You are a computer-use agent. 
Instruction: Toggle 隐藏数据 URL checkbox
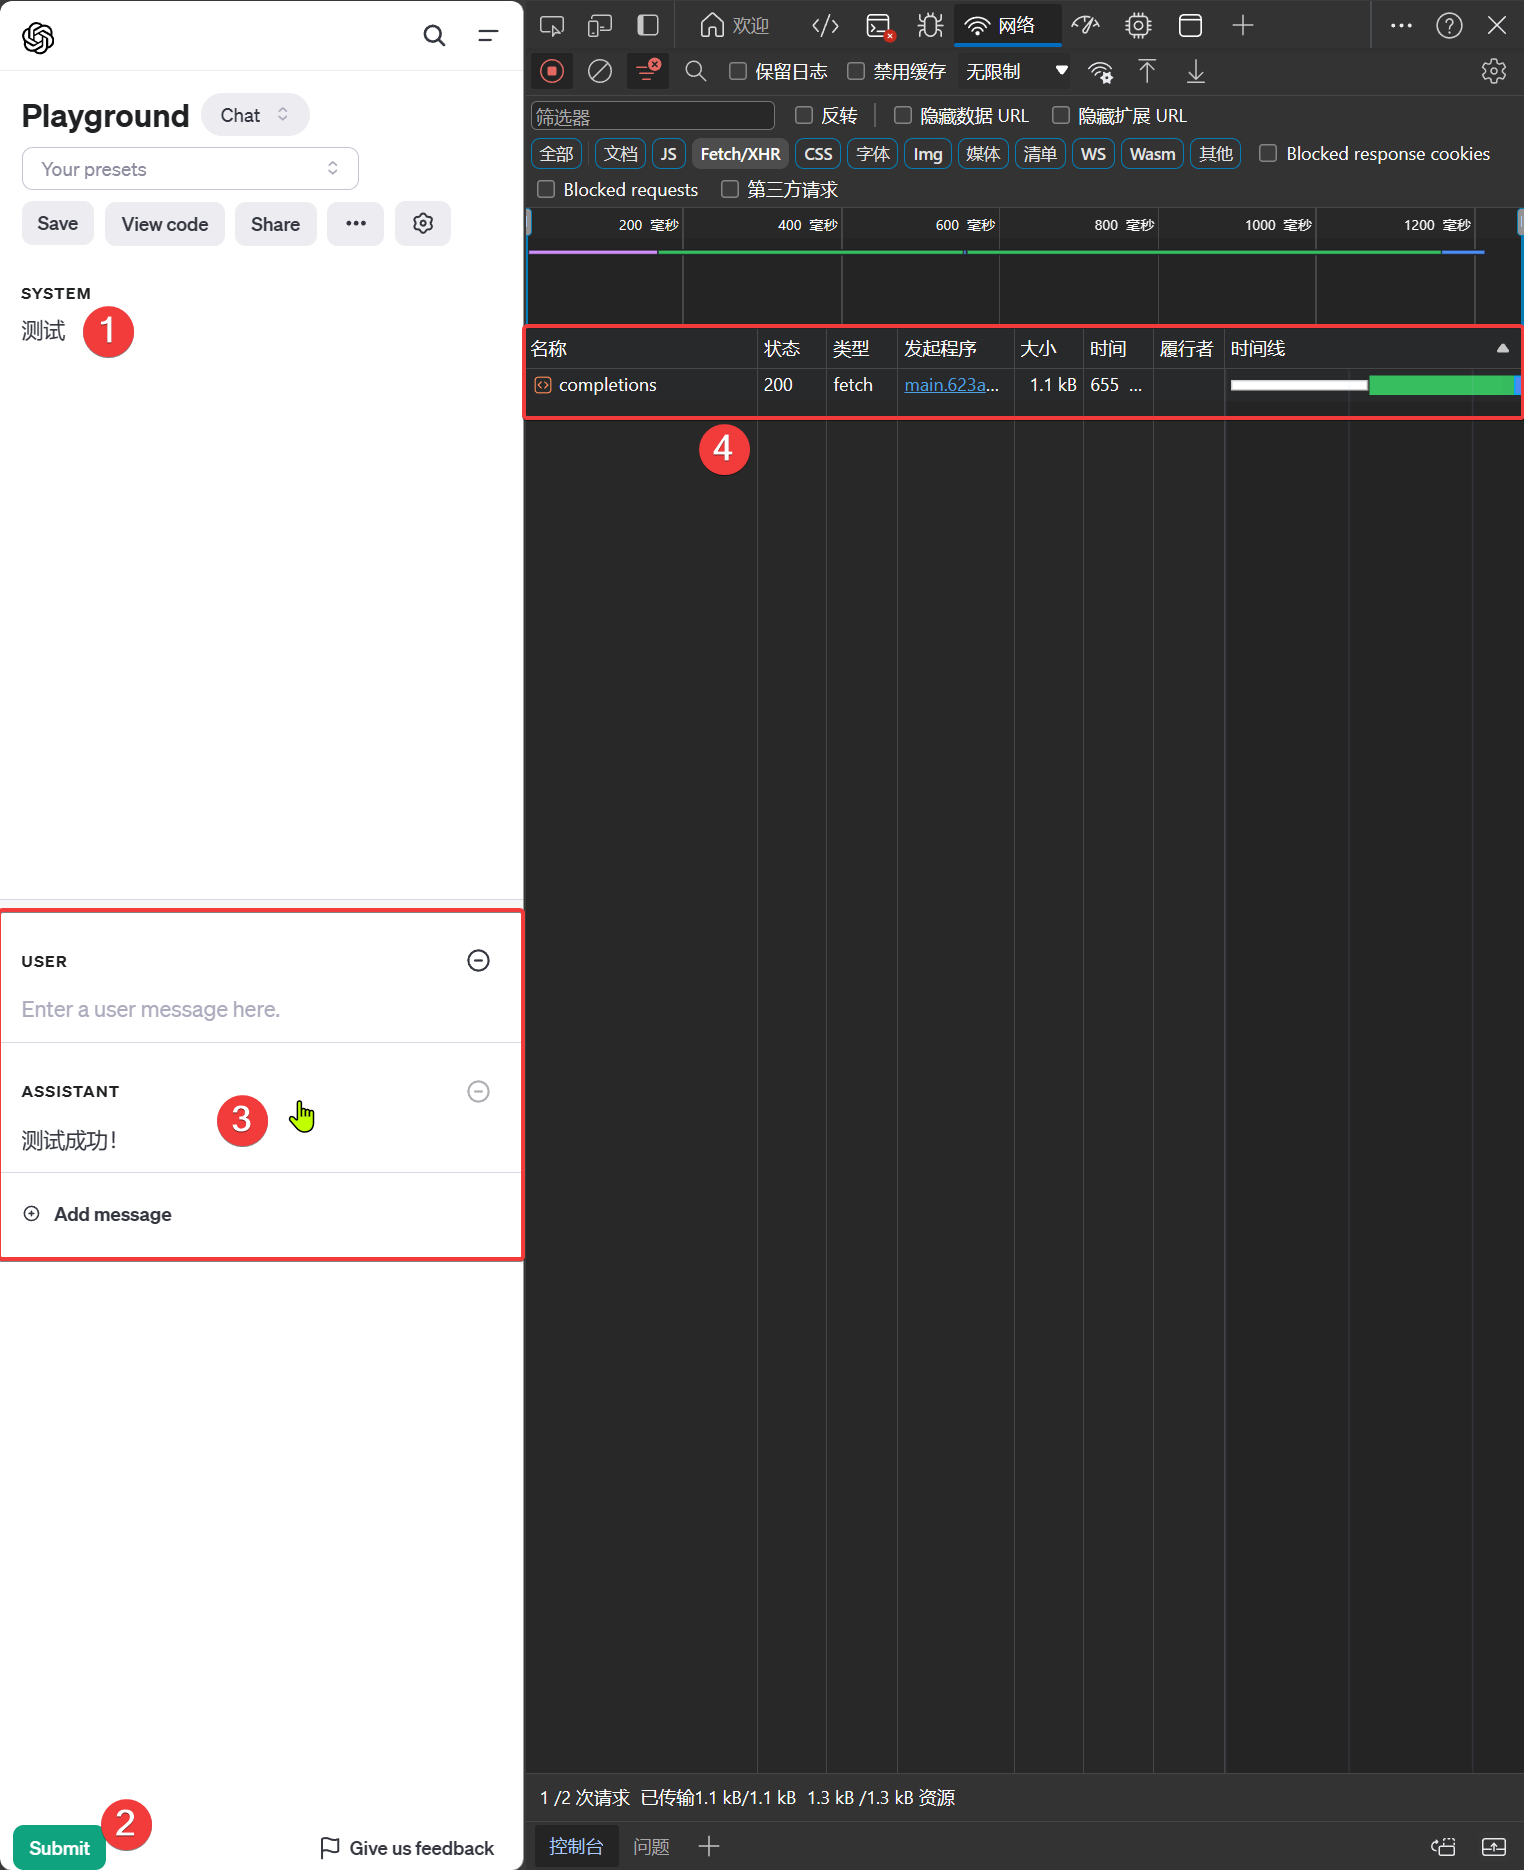(x=903, y=115)
